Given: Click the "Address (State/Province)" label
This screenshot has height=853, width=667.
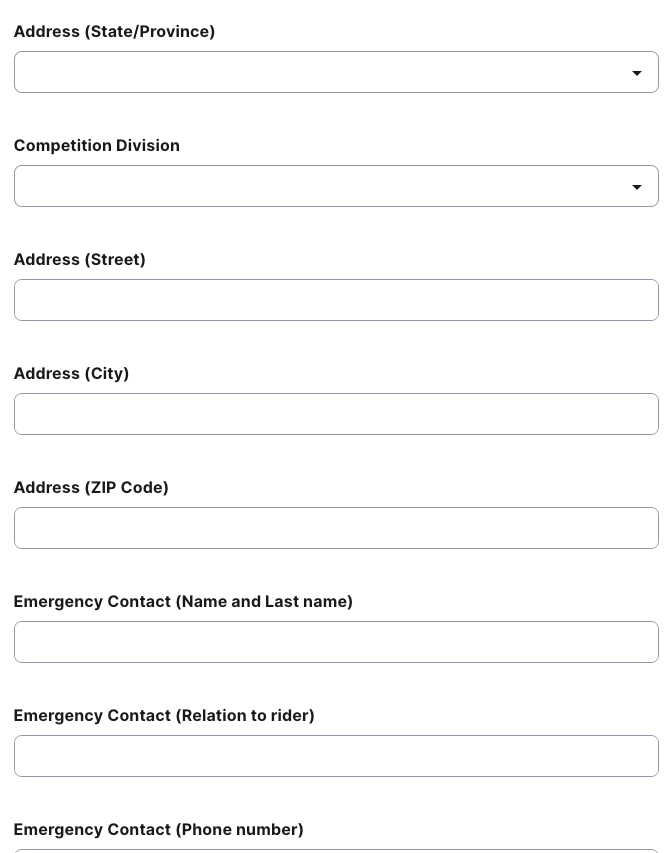Looking at the screenshot, I should [x=114, y=31].
